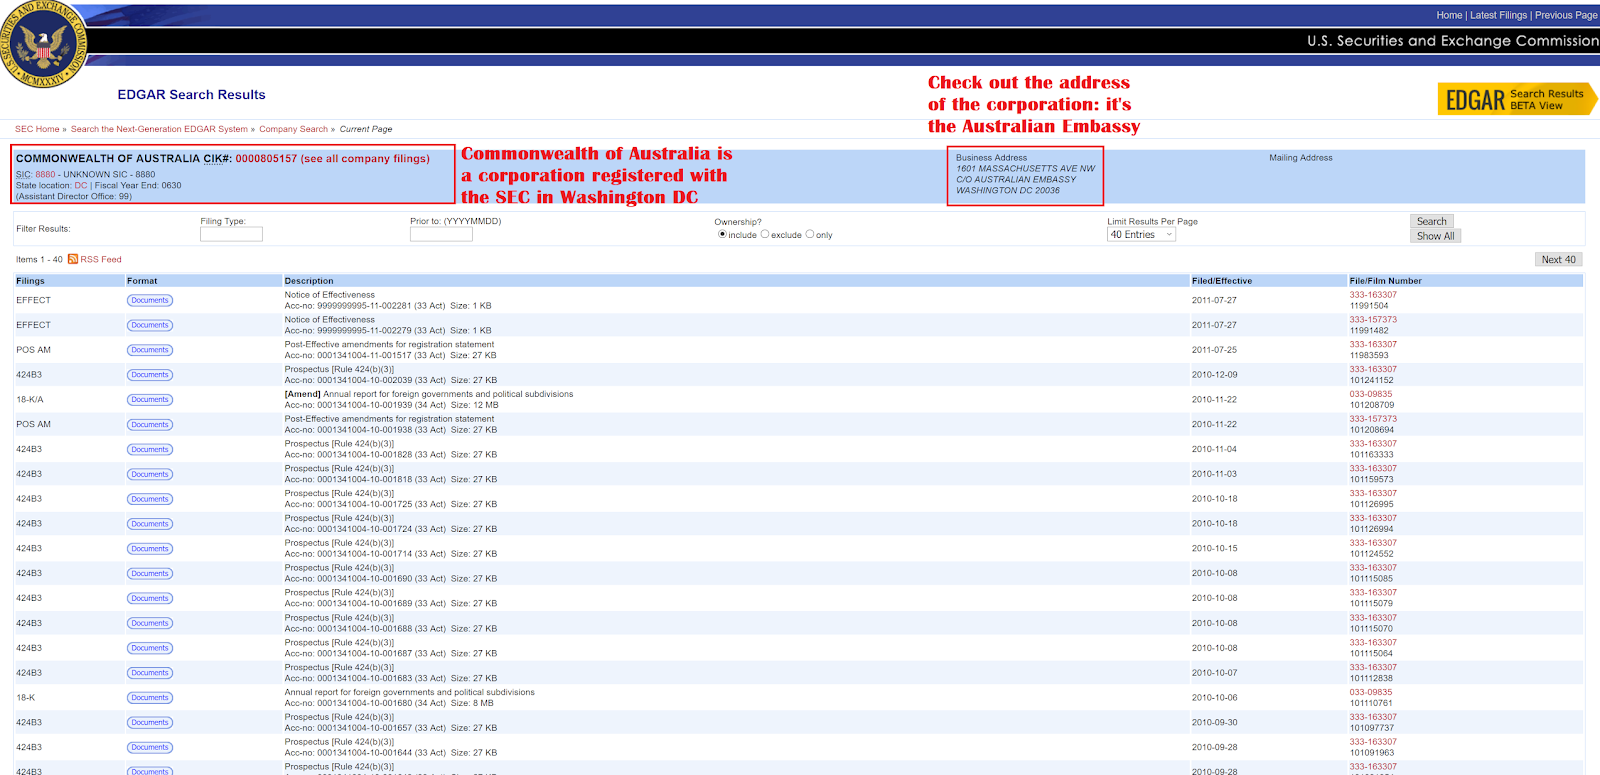Go to Previous Page link

click(x=1566, y=15)
